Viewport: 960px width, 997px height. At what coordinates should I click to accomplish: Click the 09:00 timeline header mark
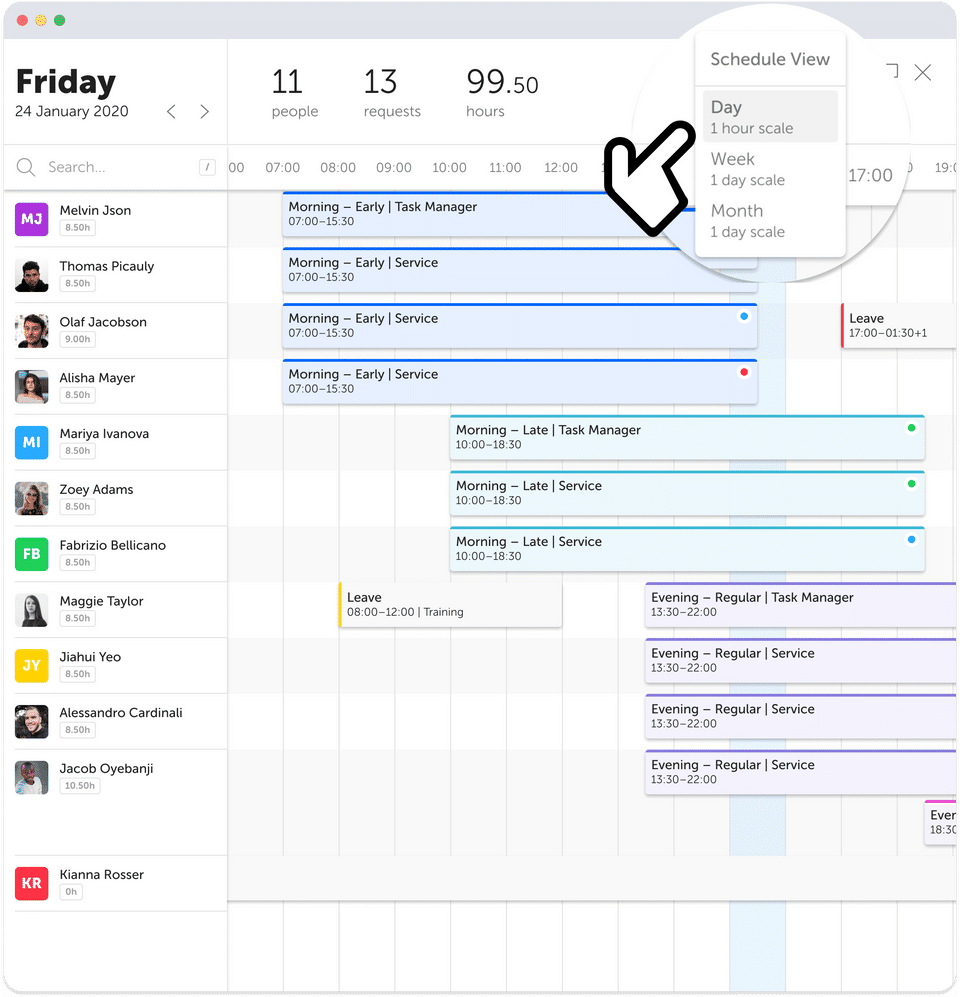click(x=393, y=168)
